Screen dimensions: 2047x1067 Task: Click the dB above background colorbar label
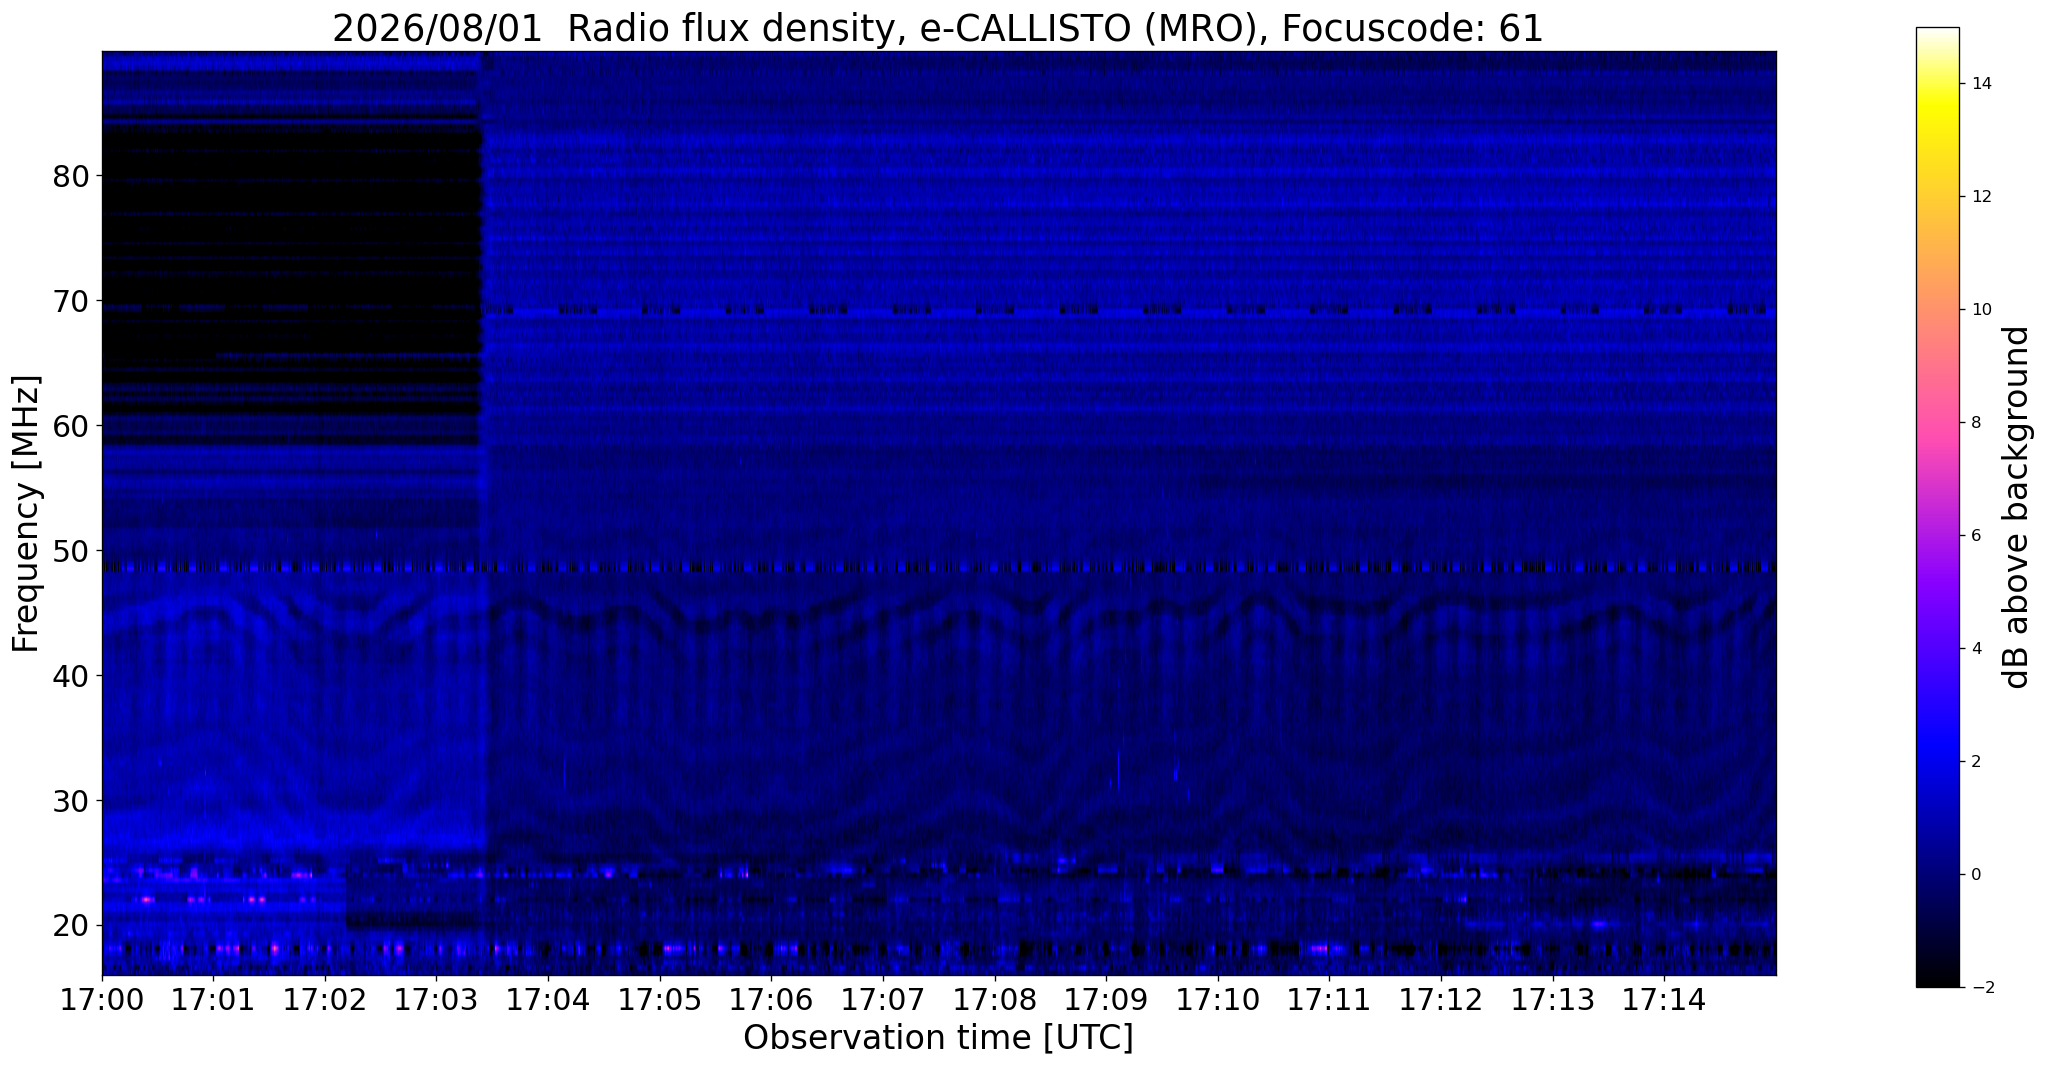point(2017,507)
